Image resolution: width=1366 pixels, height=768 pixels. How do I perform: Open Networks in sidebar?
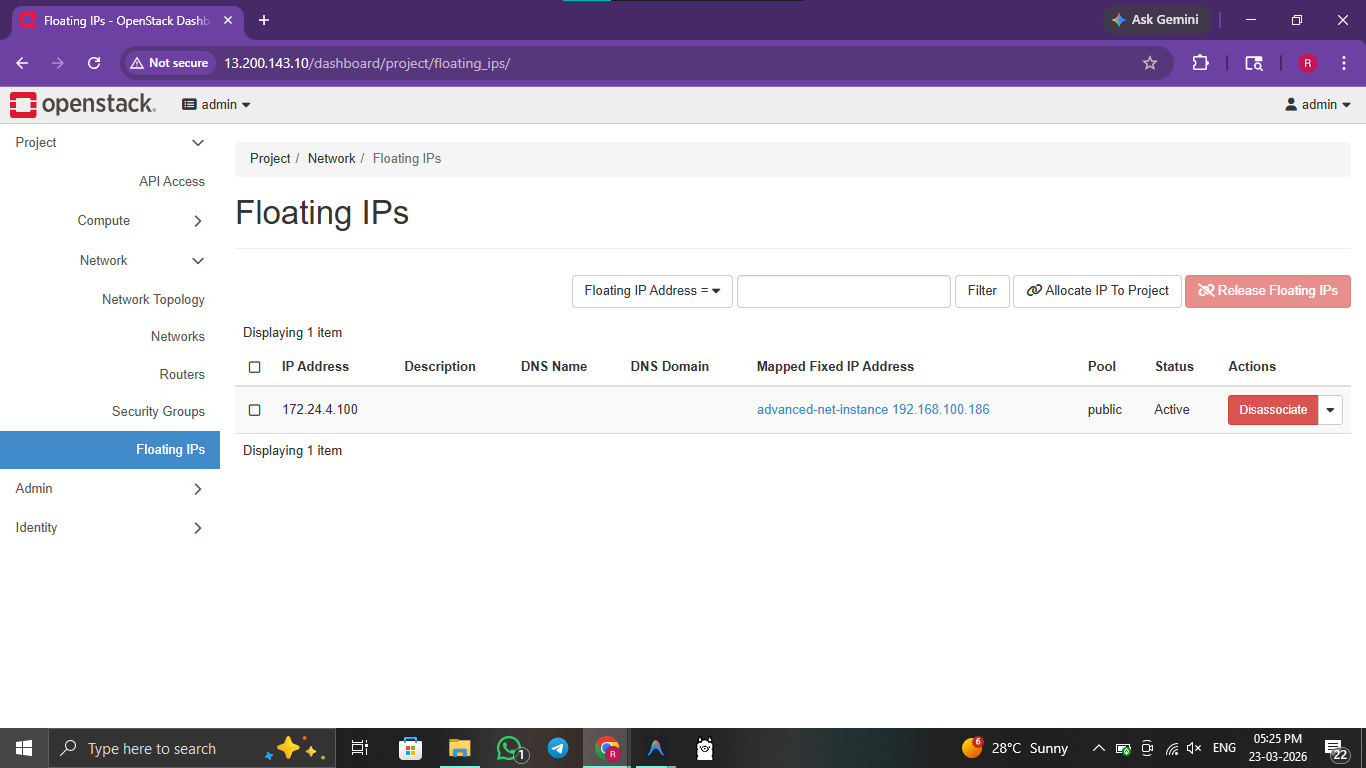tap(178, 336)
